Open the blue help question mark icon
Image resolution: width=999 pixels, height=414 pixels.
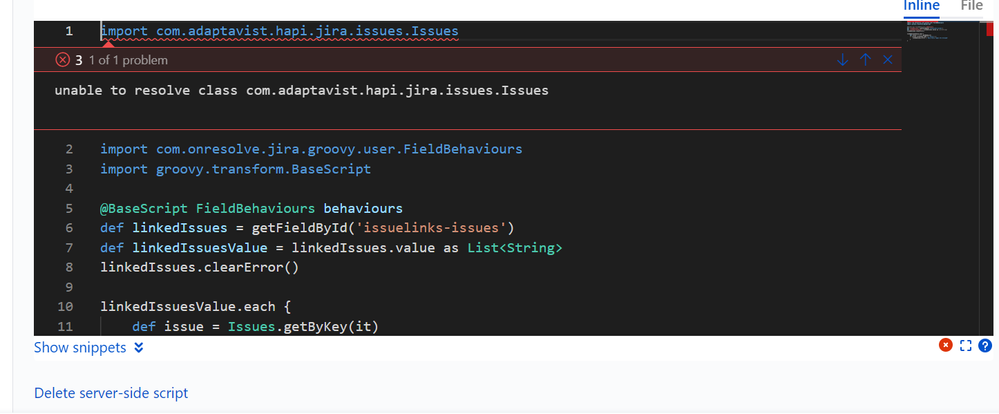pos(985,345)
